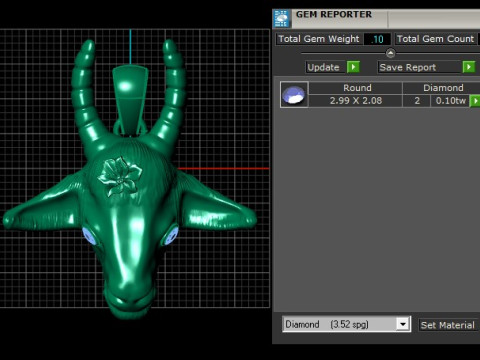
Task: Click the green arrow beside 0.10tw
Action: tap(475, 101)
